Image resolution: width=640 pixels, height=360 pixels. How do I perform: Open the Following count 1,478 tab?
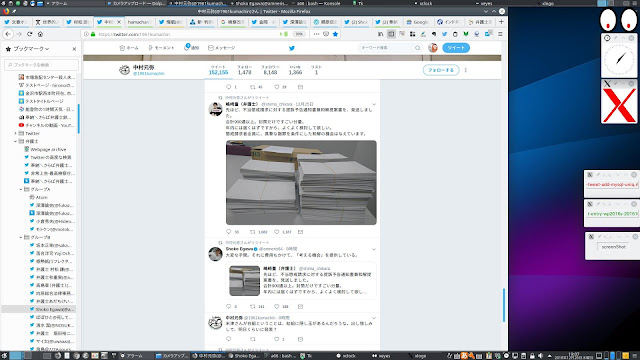[244, 70]
